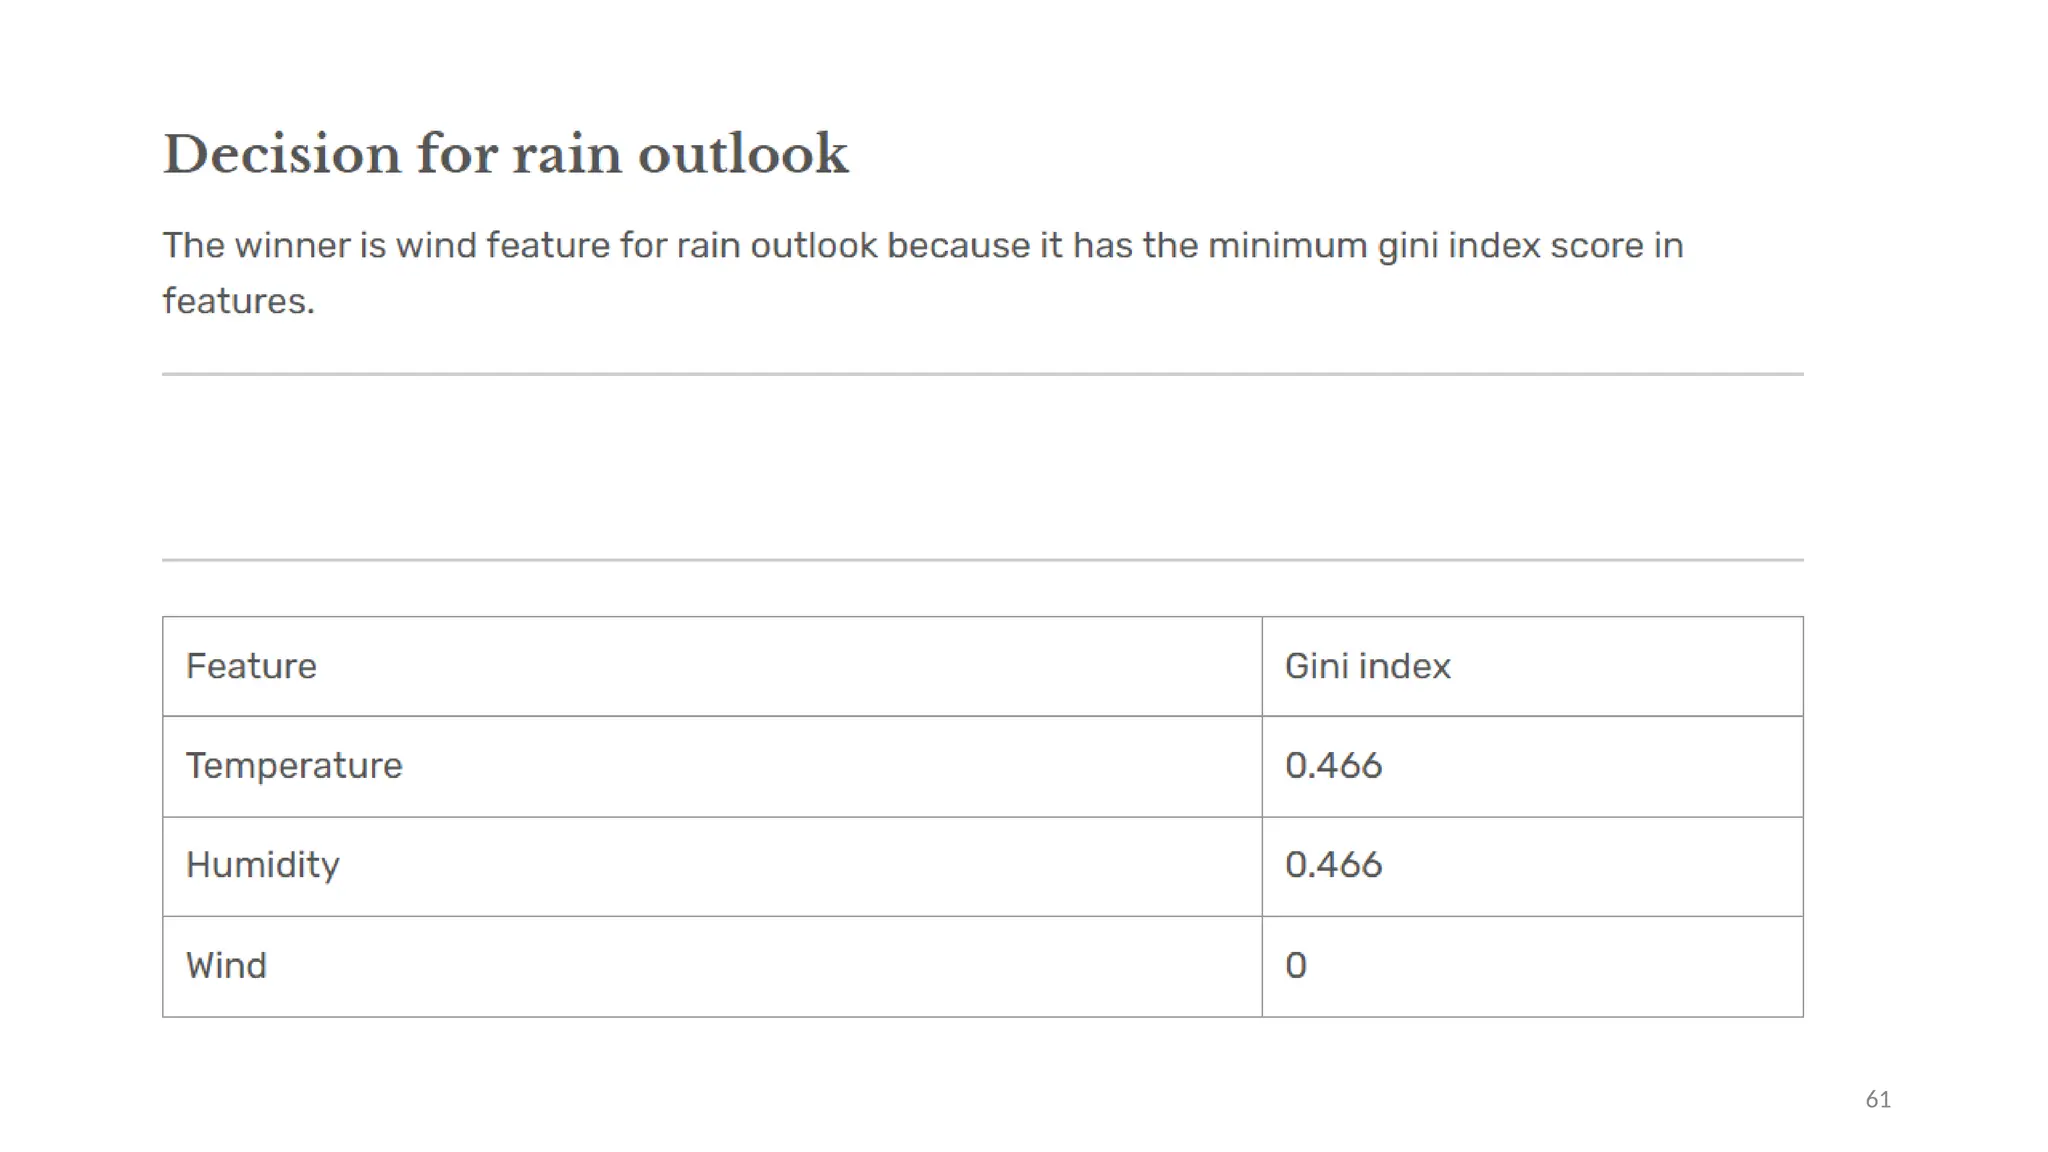
Task: Click the lower horizontal divider line
Action: point(983,560)
